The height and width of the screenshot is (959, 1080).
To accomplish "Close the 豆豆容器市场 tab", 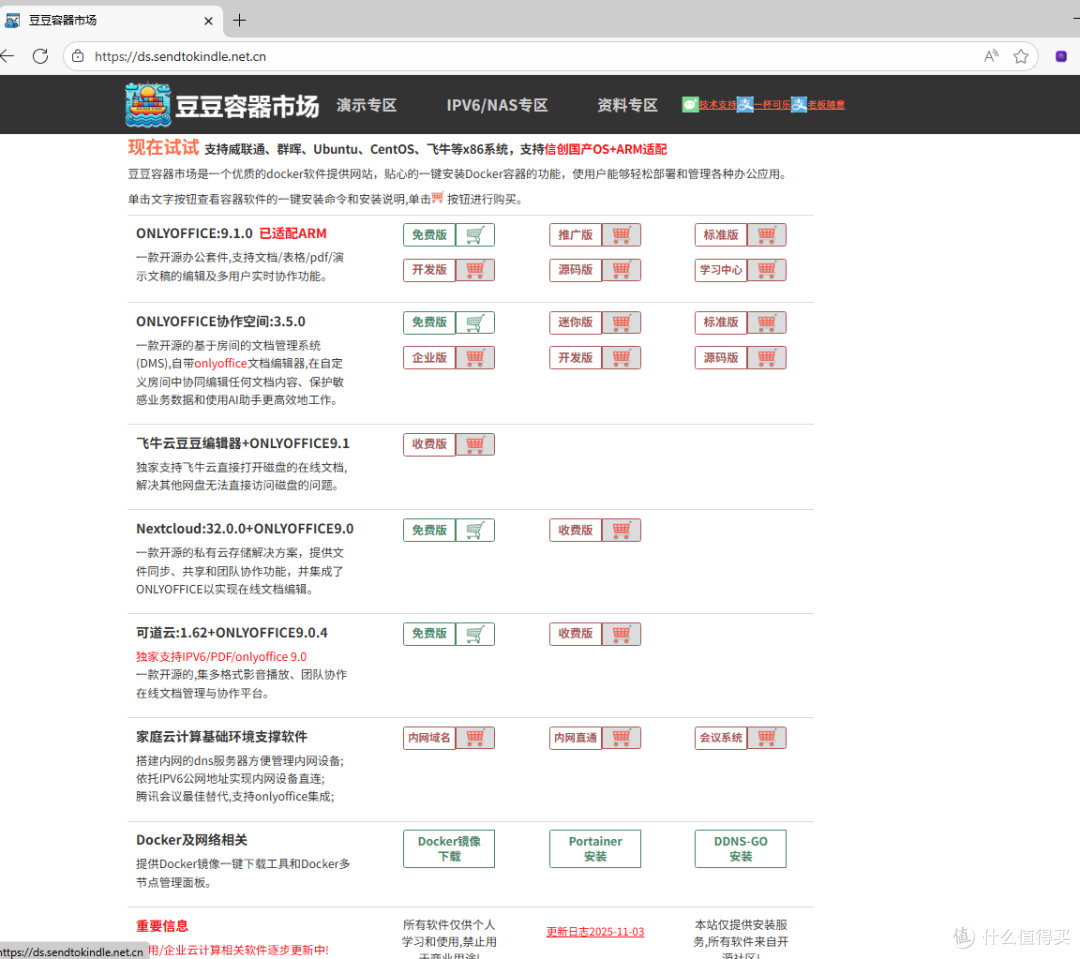I will click(208, 21).
